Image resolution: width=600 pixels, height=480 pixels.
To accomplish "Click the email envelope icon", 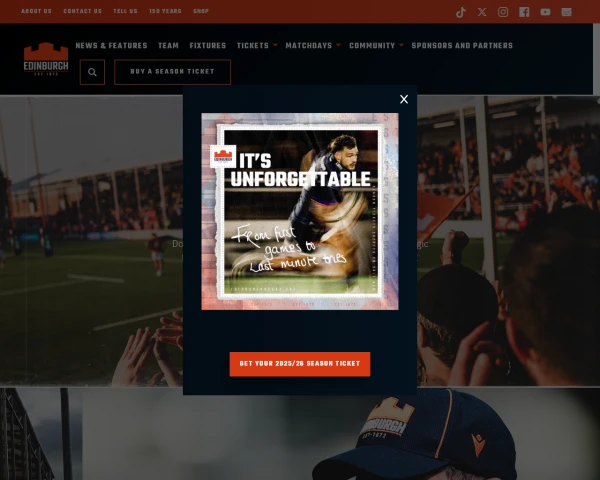I will (x=566, y=12).
